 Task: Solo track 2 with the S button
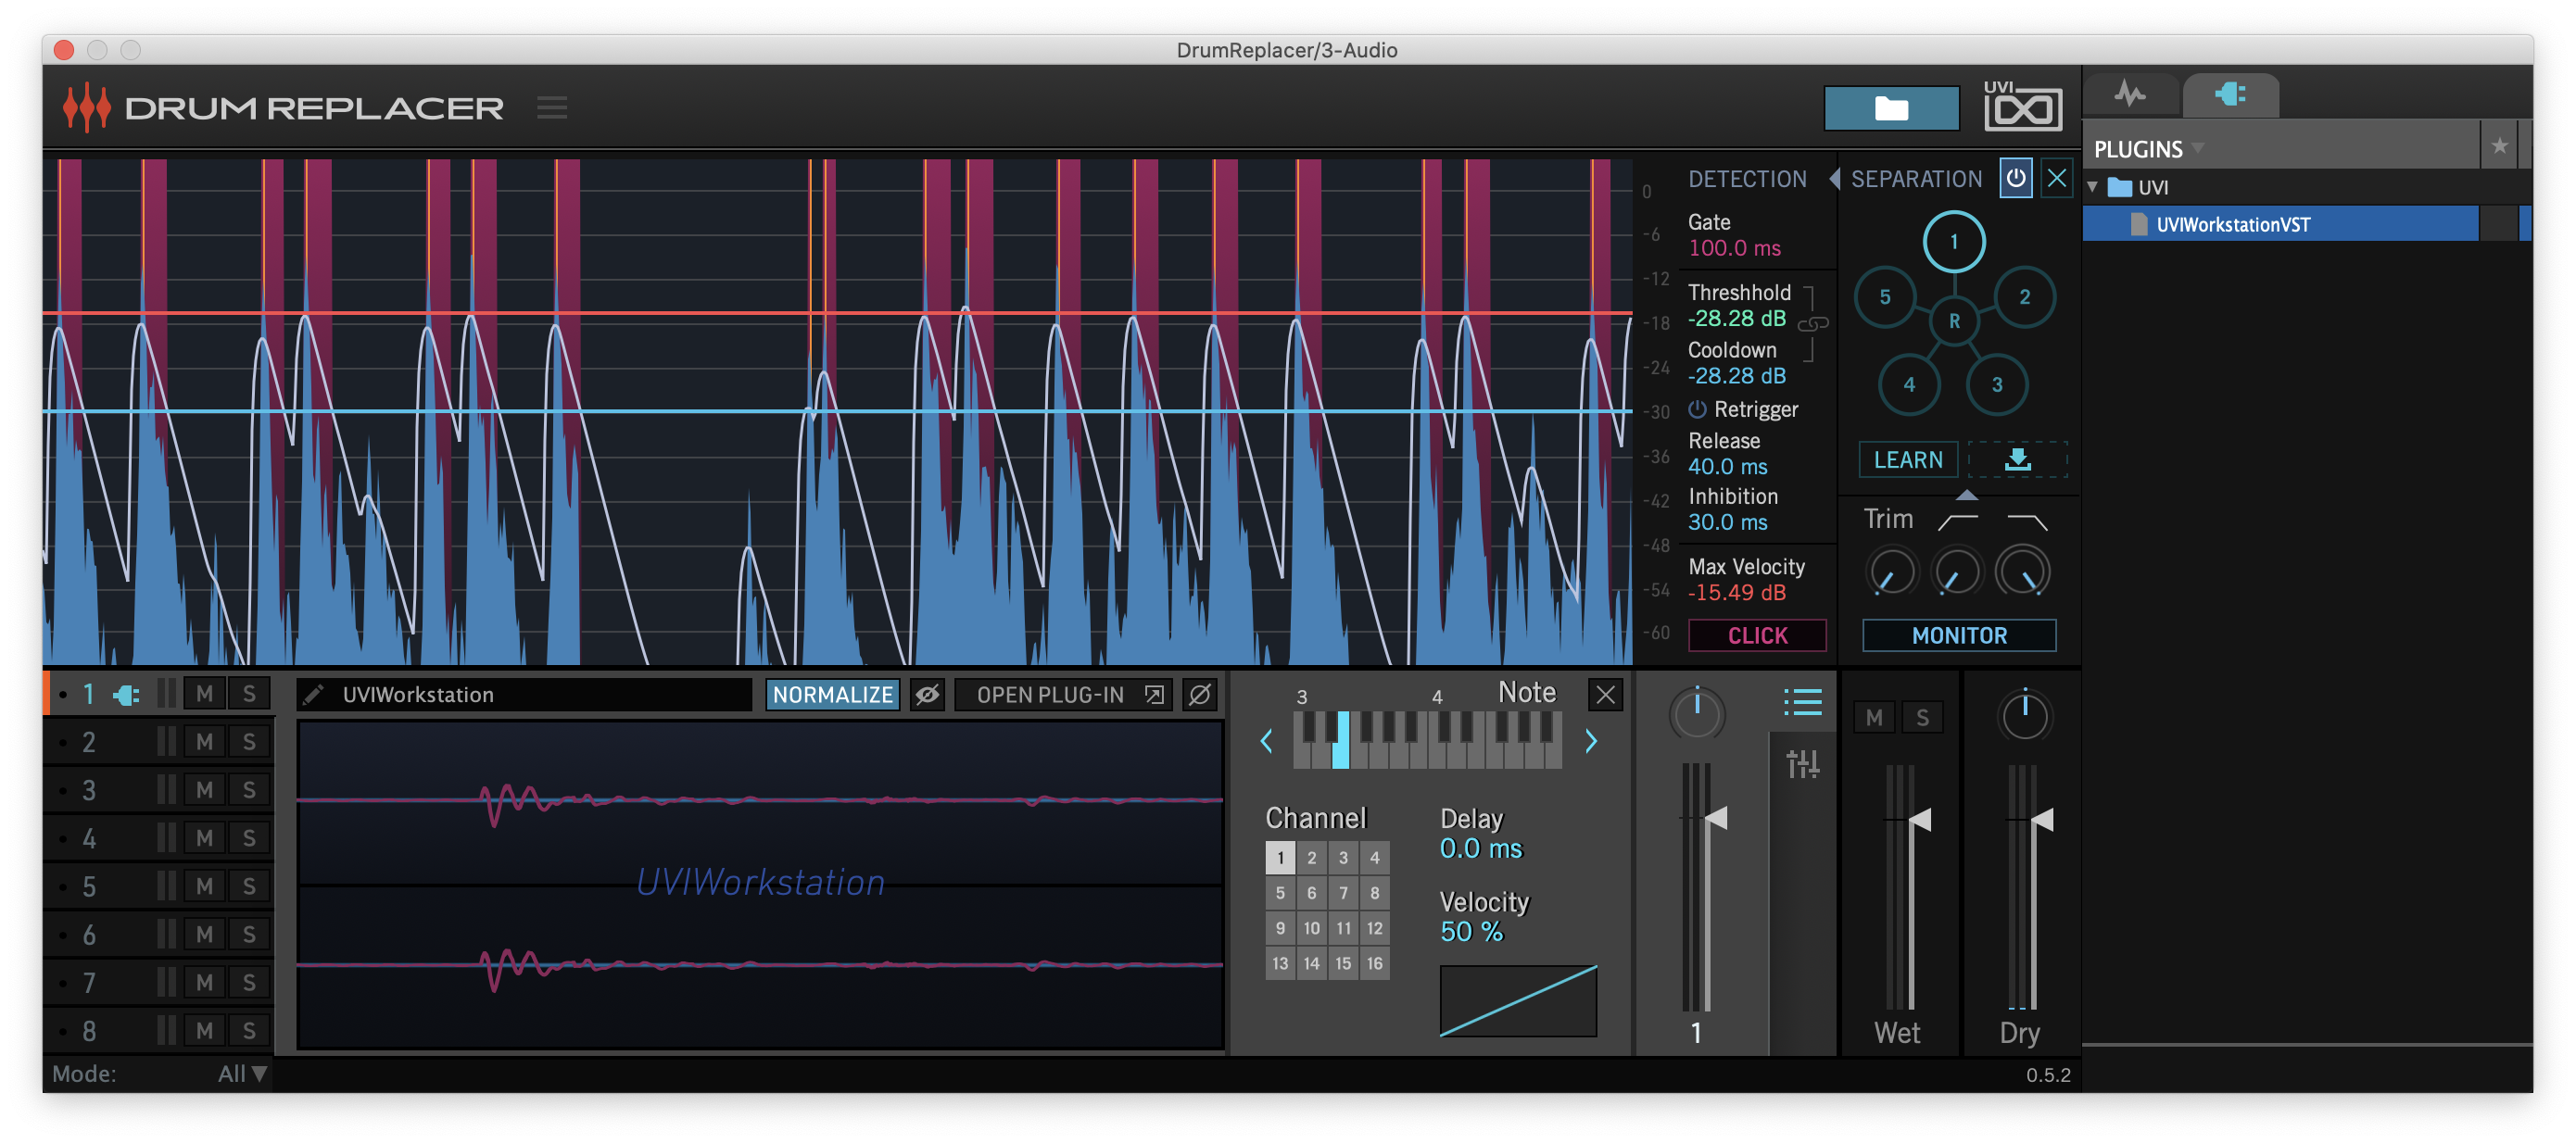coord(248,741)
